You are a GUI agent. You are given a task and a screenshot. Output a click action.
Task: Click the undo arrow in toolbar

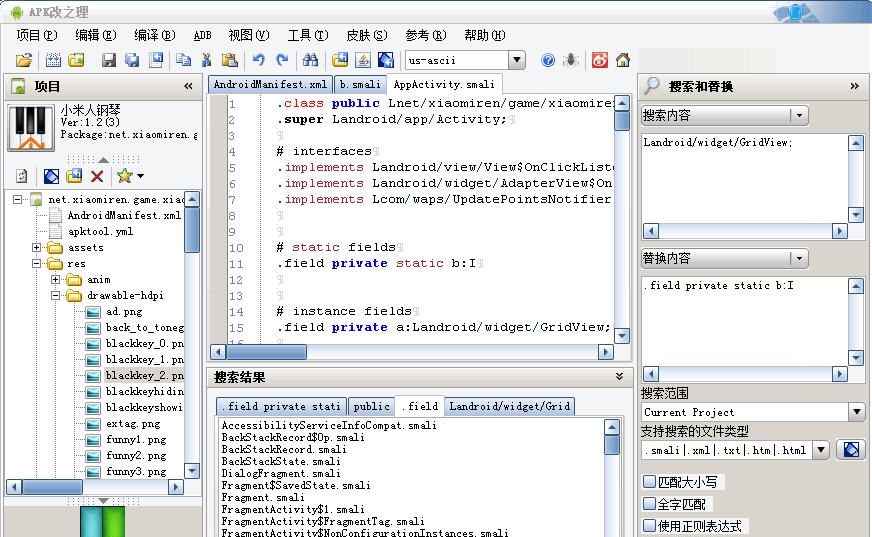click(x=259, y=60)
